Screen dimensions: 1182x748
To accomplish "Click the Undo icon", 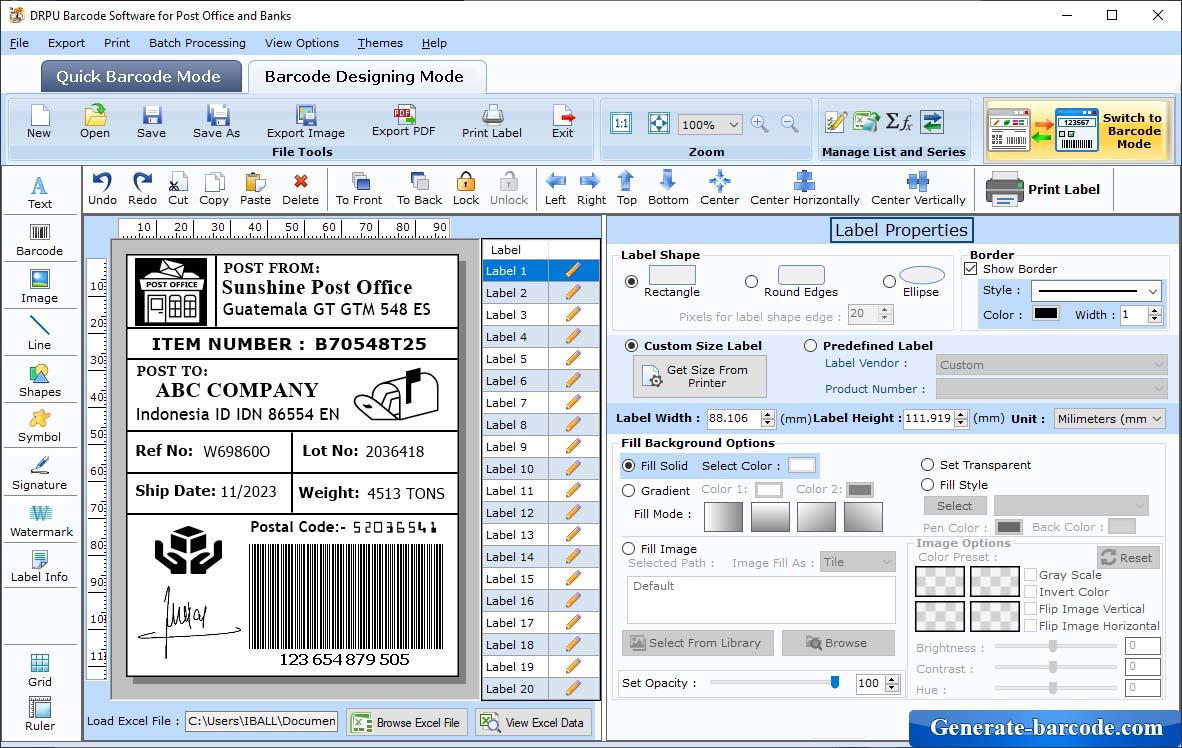I will point(103,189).
